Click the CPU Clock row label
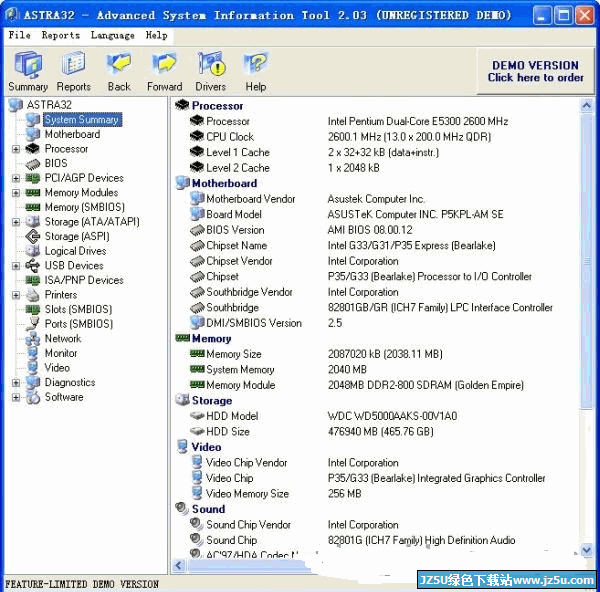Screen dimensions: 600x592 pos(230,137)
